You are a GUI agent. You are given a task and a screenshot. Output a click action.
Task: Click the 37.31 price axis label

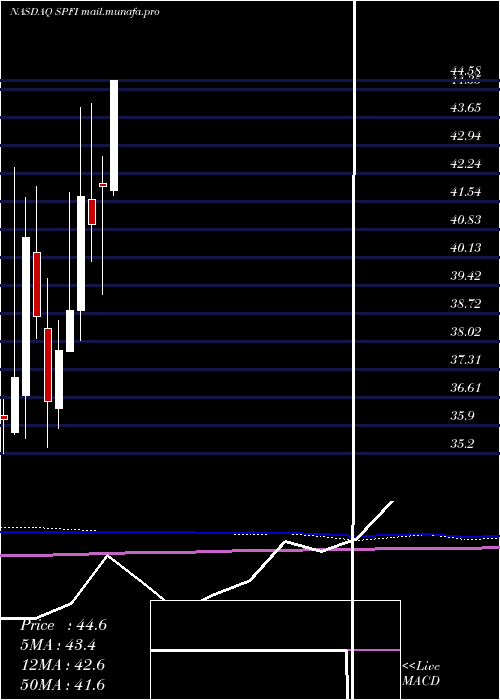click(466, 360)
